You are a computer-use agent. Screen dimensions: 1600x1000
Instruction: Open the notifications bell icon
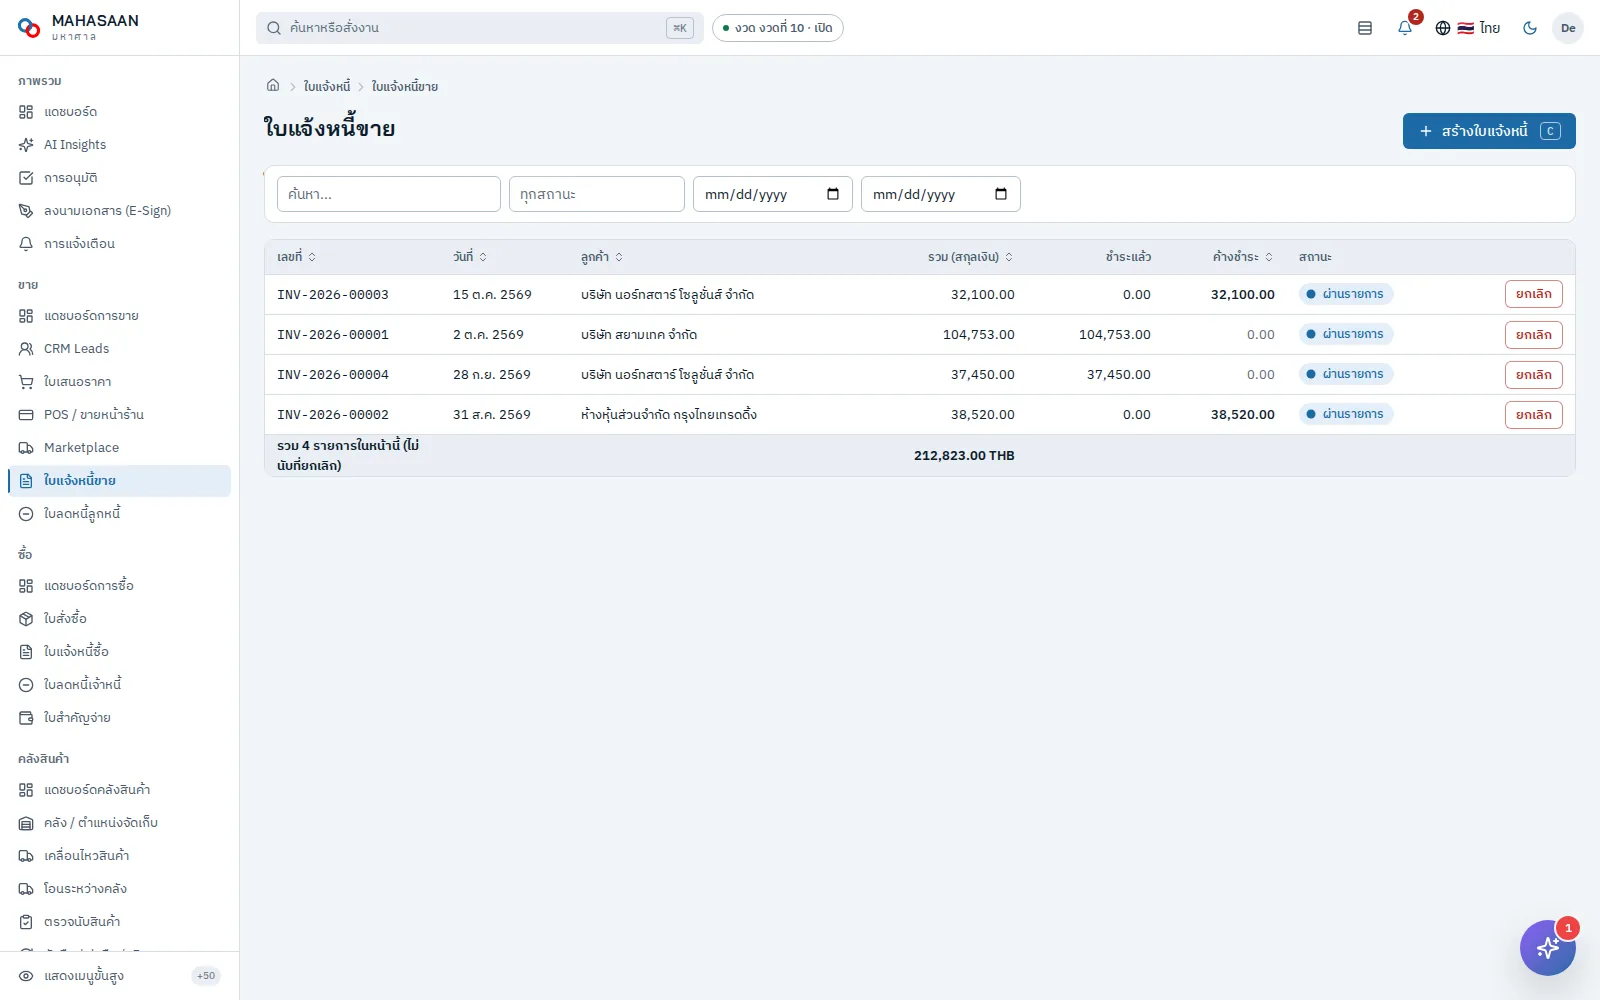(x=1405, y=28)
